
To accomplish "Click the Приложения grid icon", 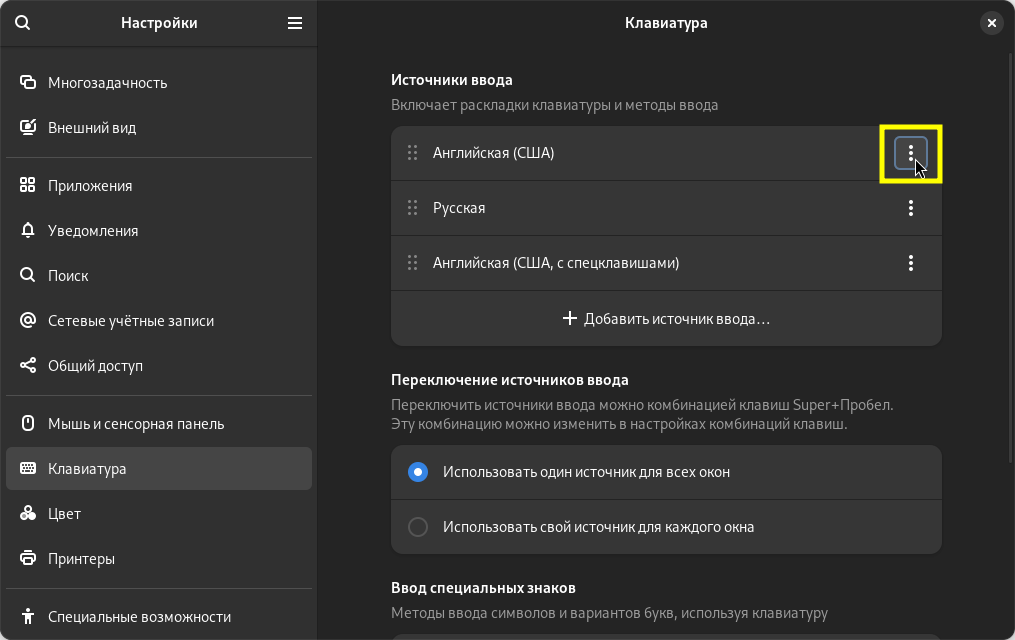I will coord(28,186).
